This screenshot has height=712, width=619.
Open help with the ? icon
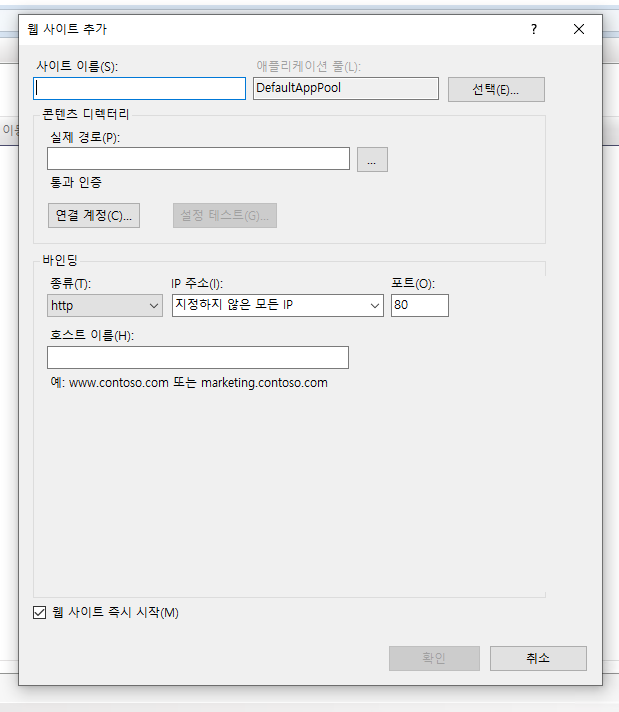click(x=534, y=30)
